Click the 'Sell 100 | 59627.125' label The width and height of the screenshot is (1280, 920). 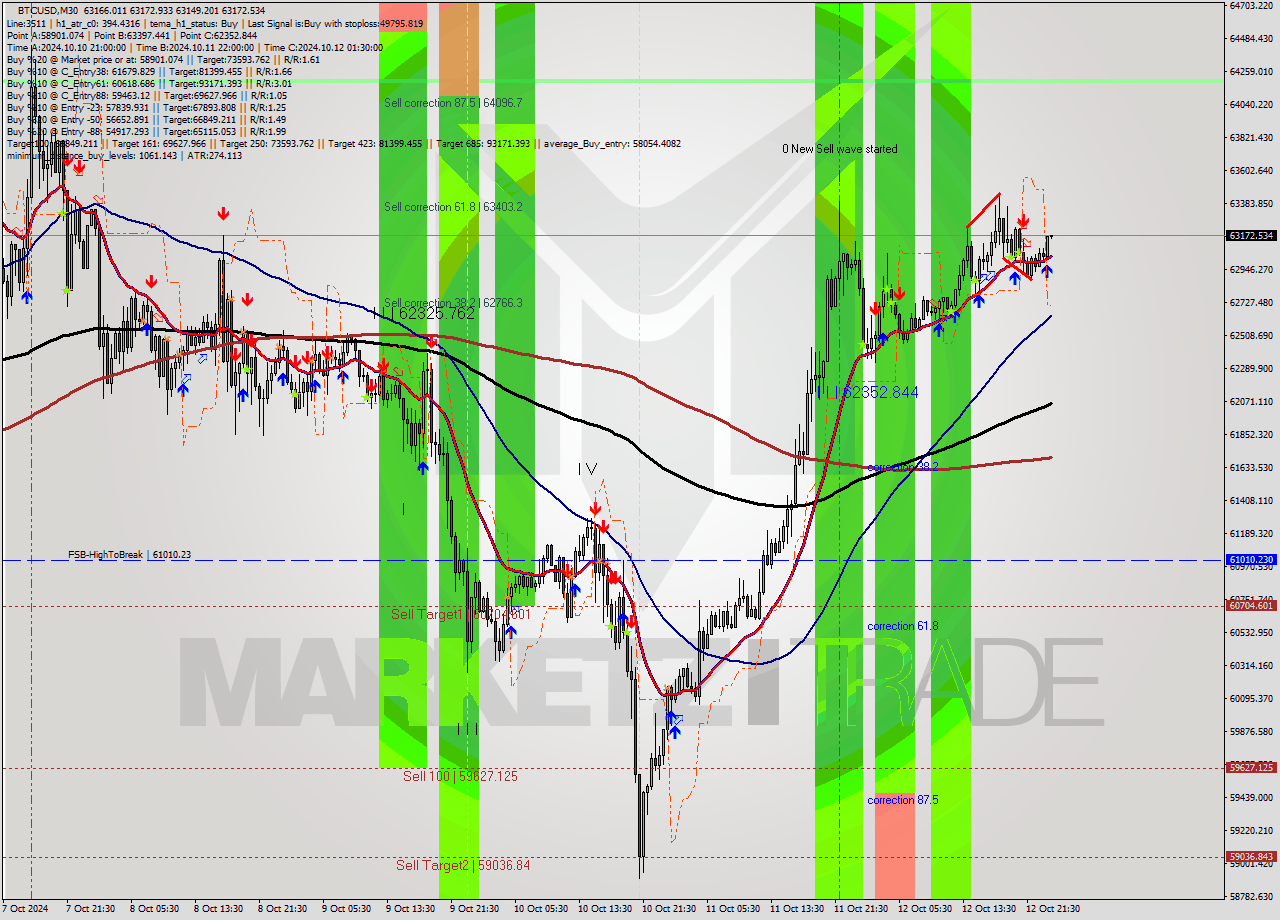coord(460,776)
